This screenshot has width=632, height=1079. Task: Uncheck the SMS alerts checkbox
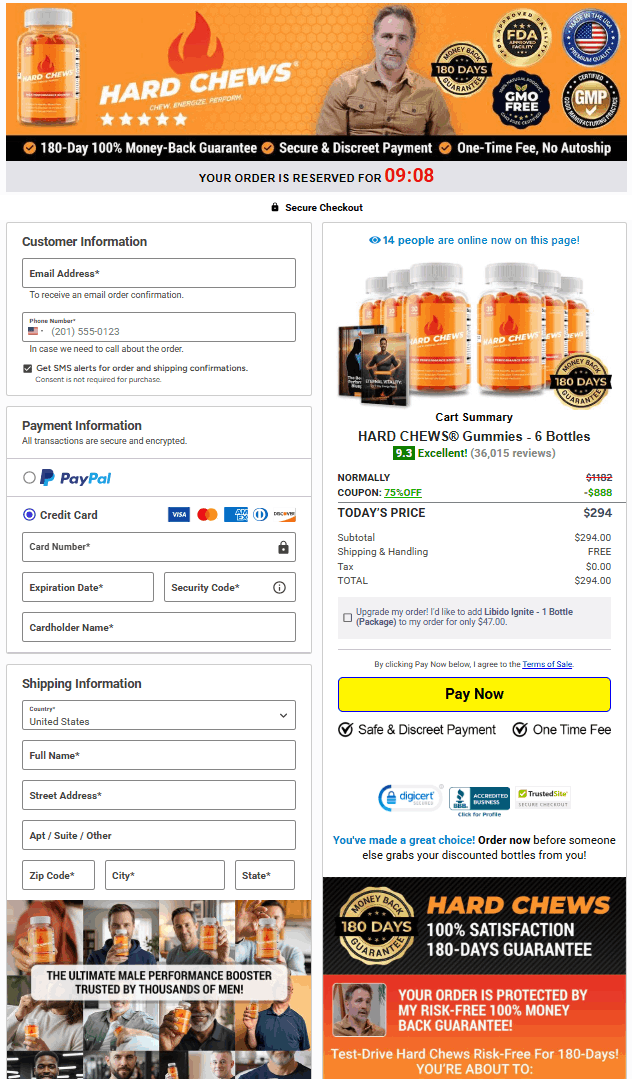click(x=28, y=368)
